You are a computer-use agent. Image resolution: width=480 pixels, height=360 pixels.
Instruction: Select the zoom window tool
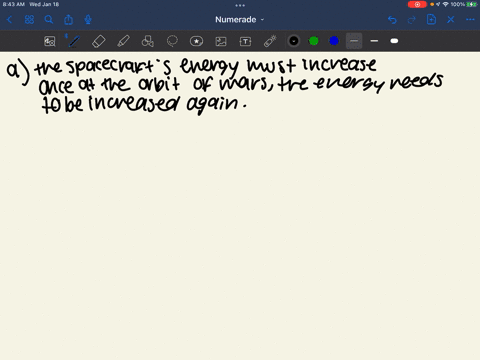click(50, 41)
